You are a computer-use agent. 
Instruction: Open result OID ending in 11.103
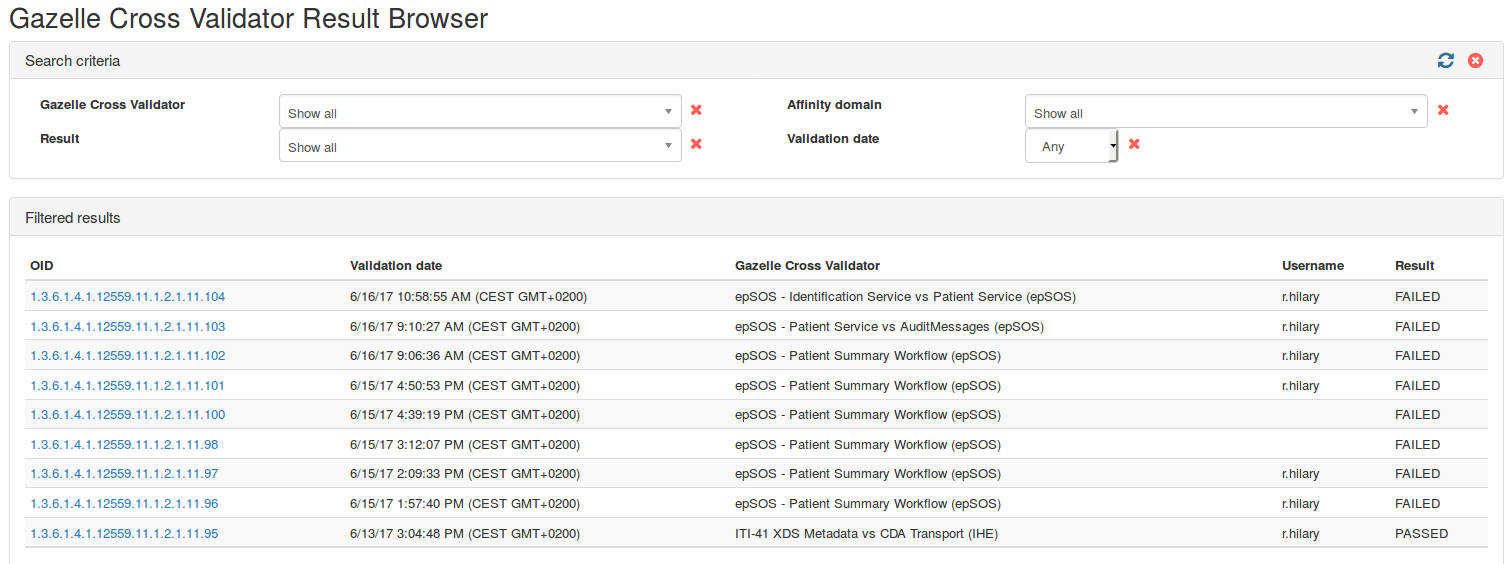(128, 327)
